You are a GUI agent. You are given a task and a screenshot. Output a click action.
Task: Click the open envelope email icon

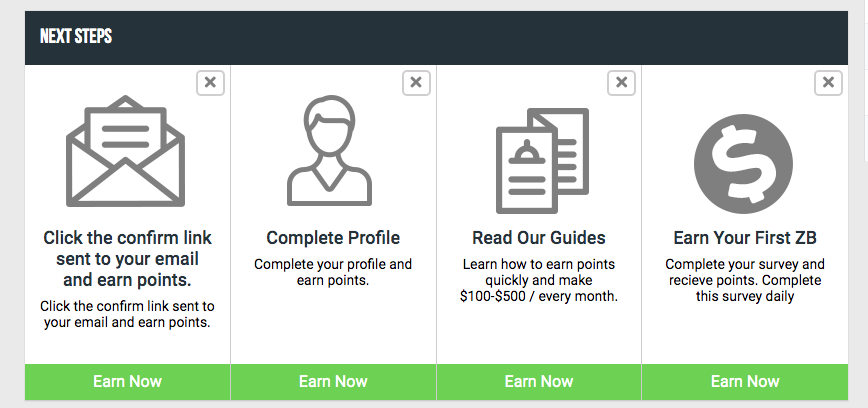point(126,151)
